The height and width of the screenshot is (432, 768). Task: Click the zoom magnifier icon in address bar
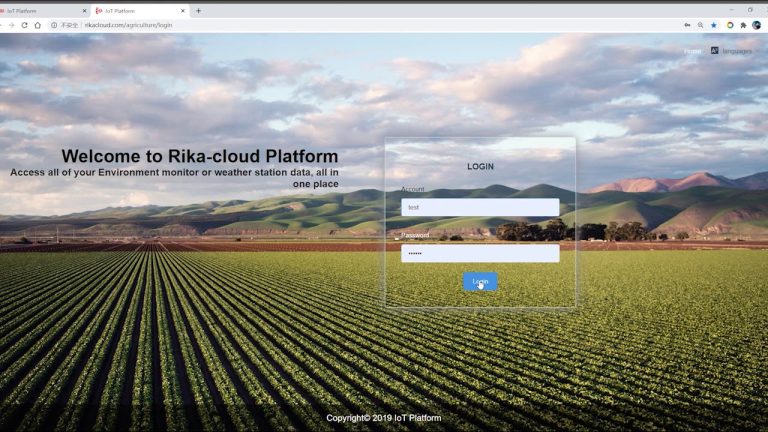700,25
